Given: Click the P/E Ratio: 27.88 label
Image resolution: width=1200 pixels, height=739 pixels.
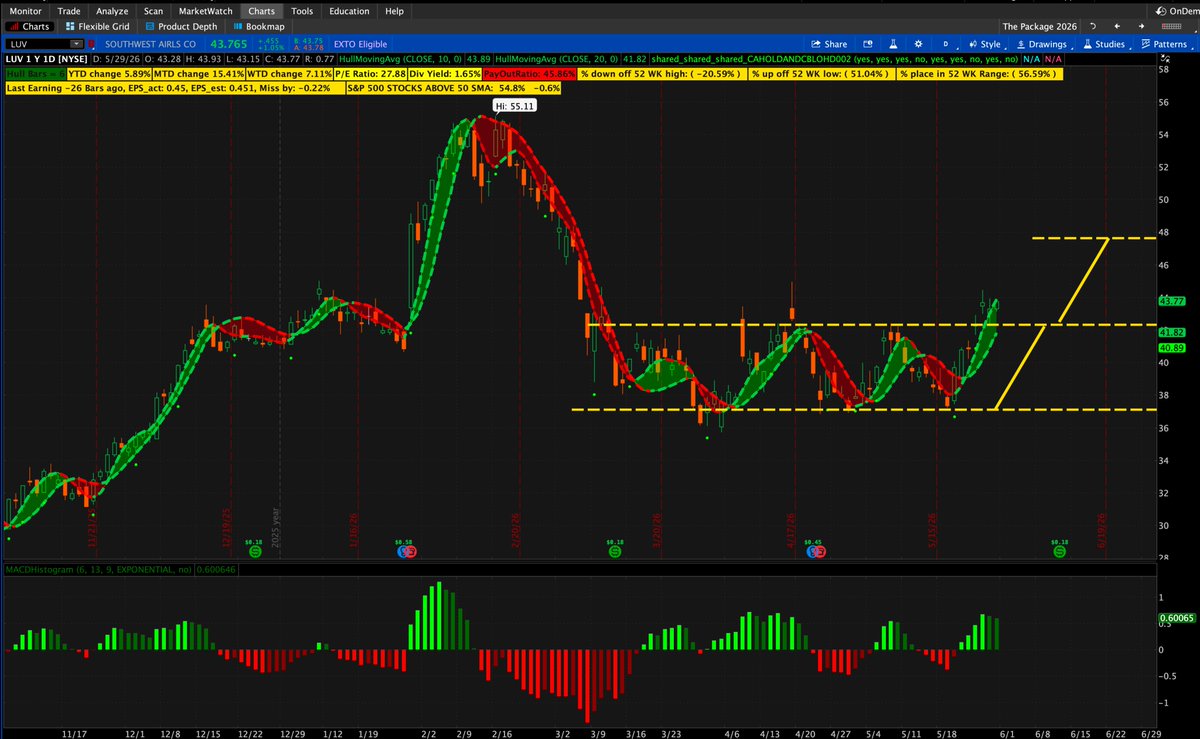Looking at the screenshot, I should click(x=372, y=74).
